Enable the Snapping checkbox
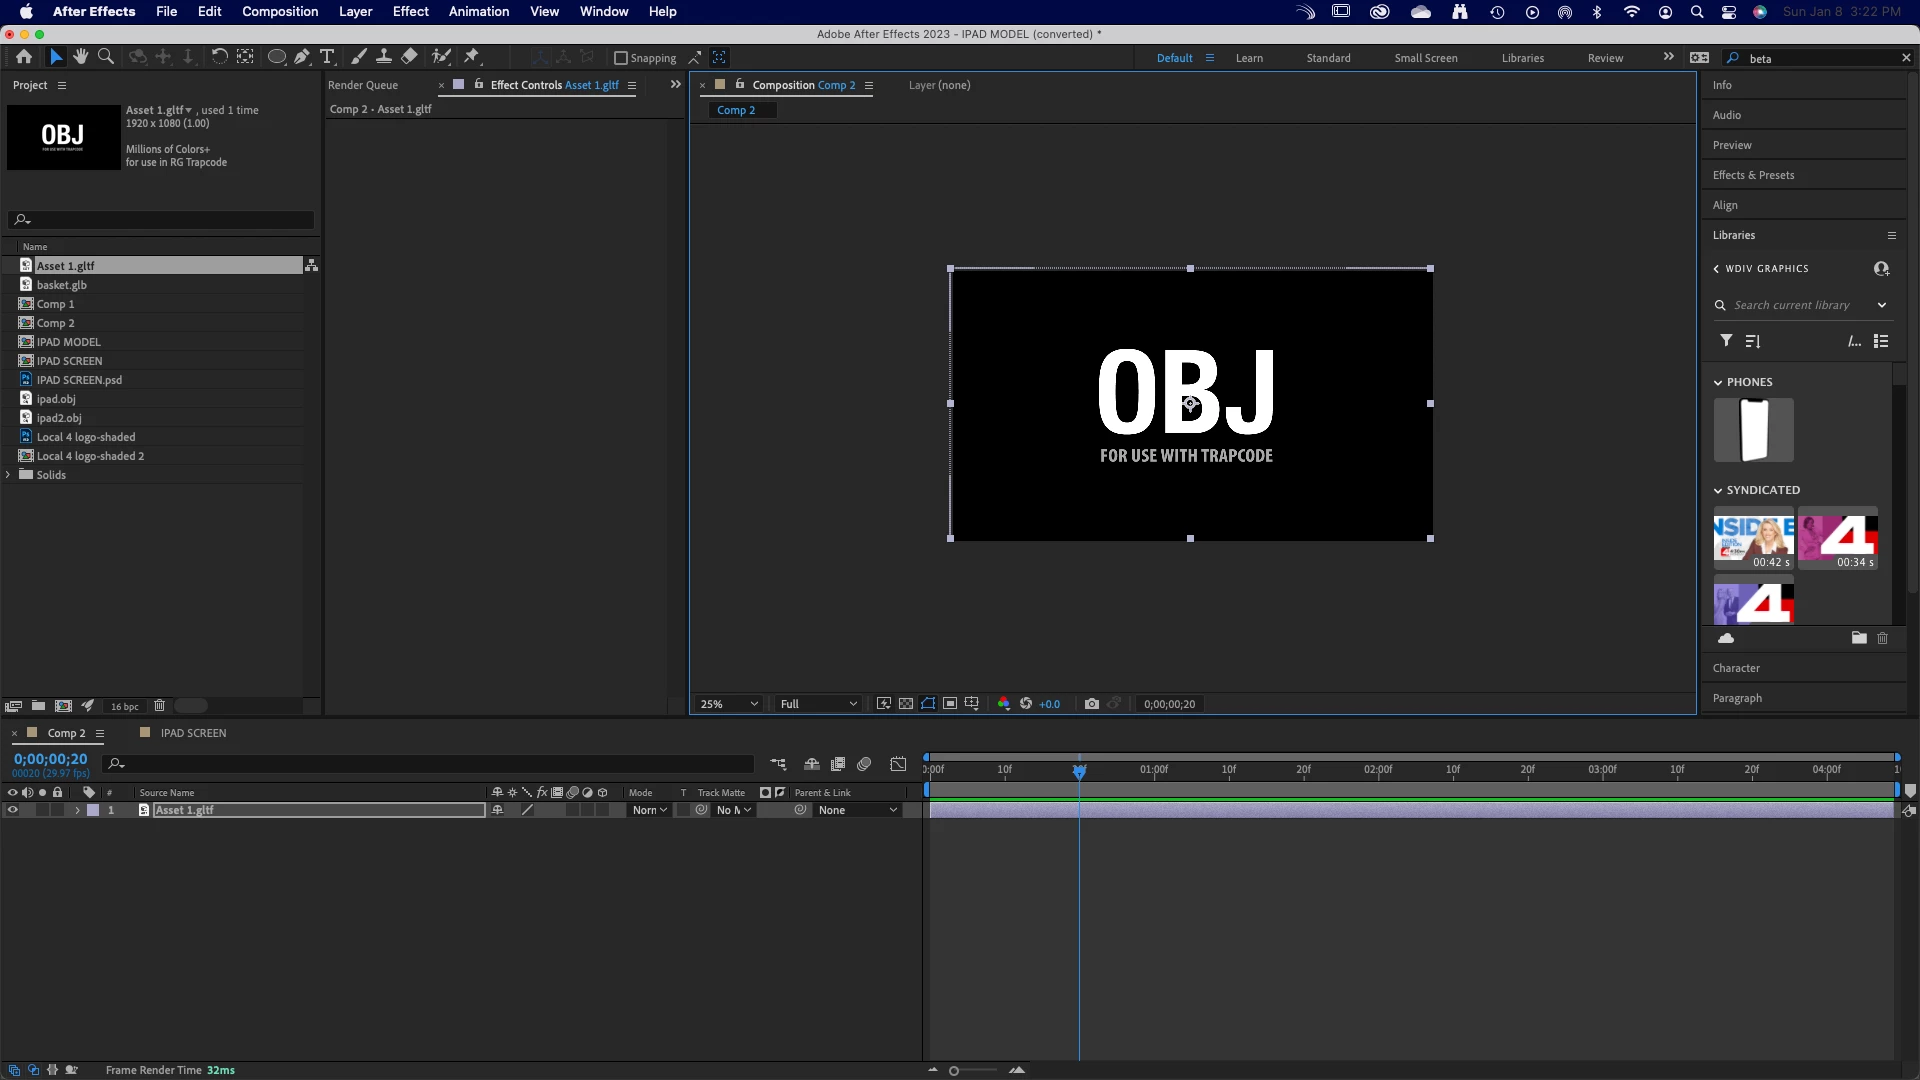The width and height of the screenshot is (1920, 1080). pos(621,58)
